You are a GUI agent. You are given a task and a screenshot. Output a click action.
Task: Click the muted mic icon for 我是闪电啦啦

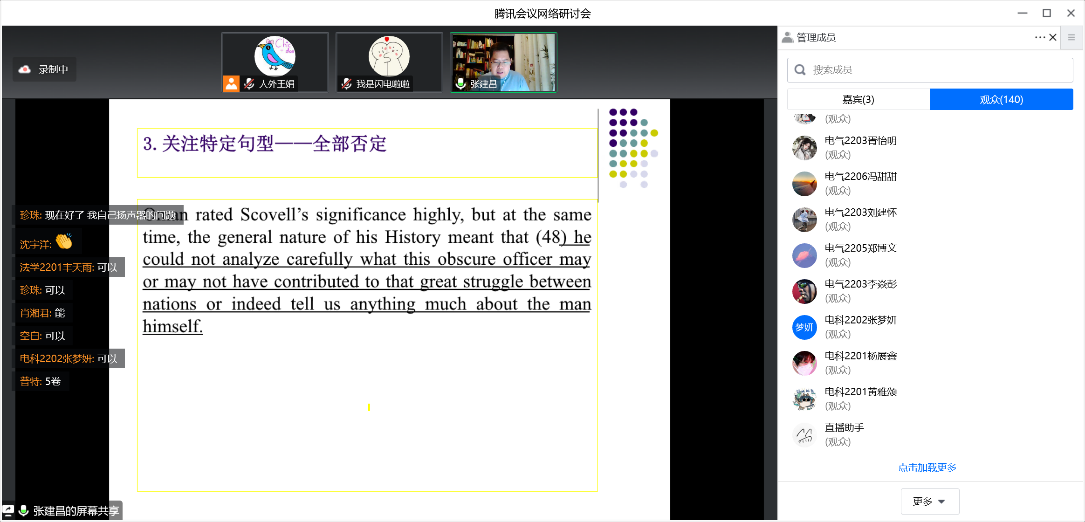click(x=346, y=84)
